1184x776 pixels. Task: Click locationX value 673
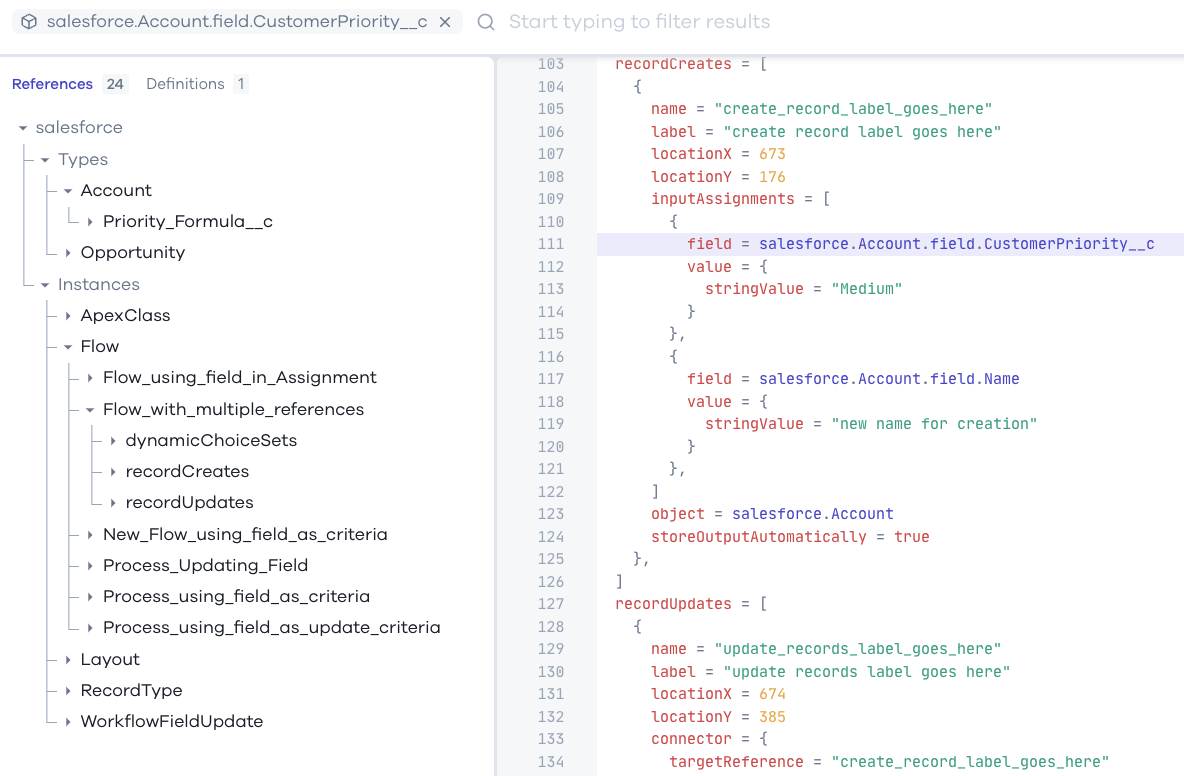click(772, 154)
